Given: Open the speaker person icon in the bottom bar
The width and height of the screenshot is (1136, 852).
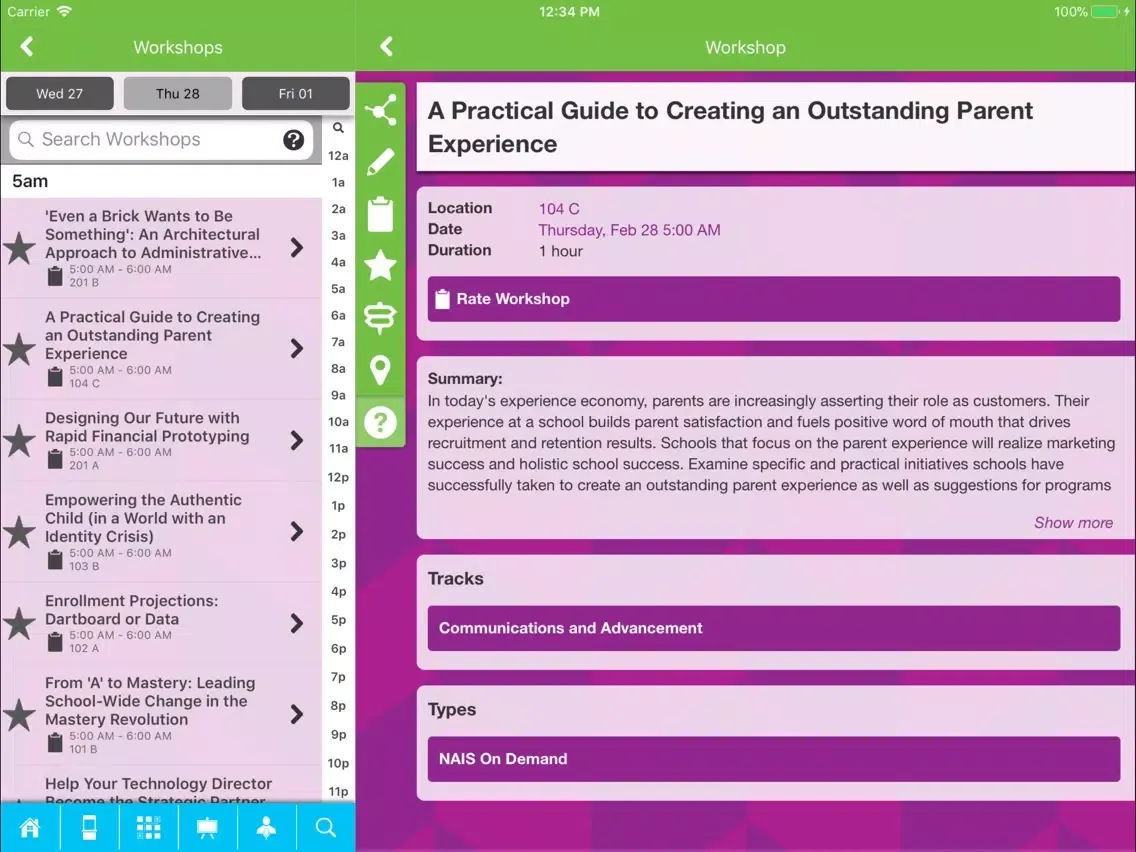Looking at the screenshot, I should pos(267,827).
